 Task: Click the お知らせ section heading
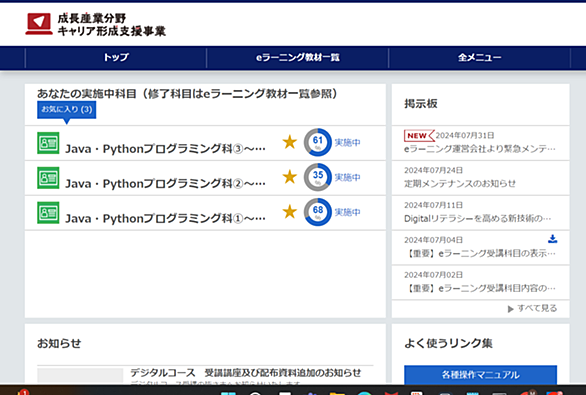(x=59, y=343)
